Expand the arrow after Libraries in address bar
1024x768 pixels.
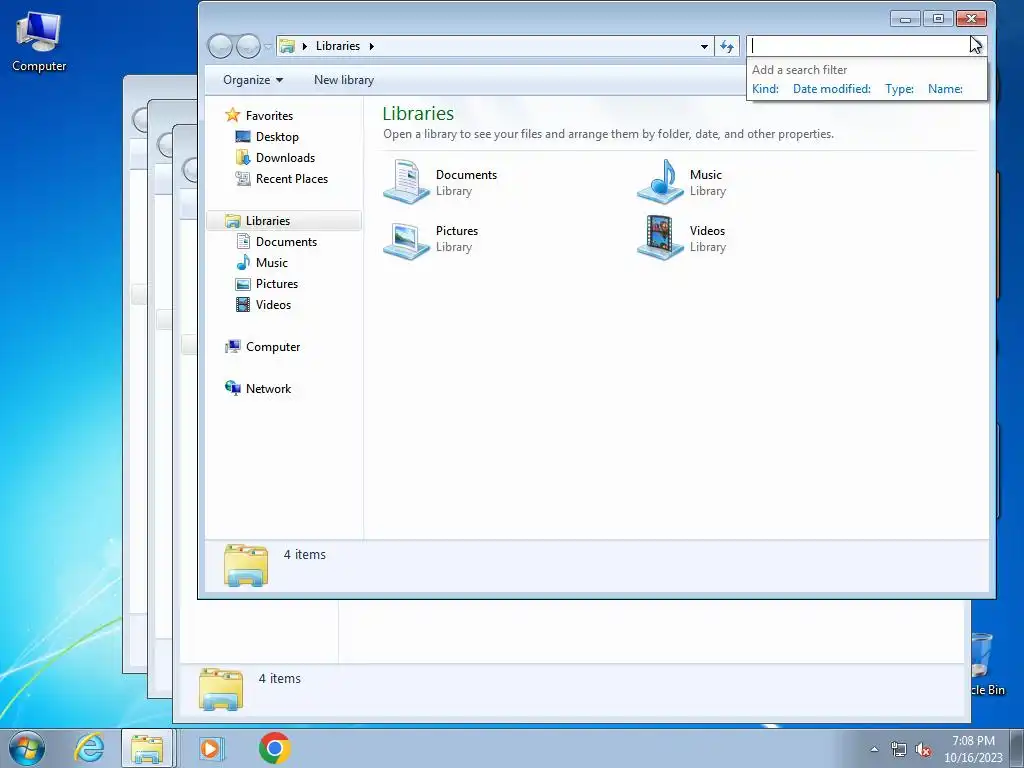[372, 46]
